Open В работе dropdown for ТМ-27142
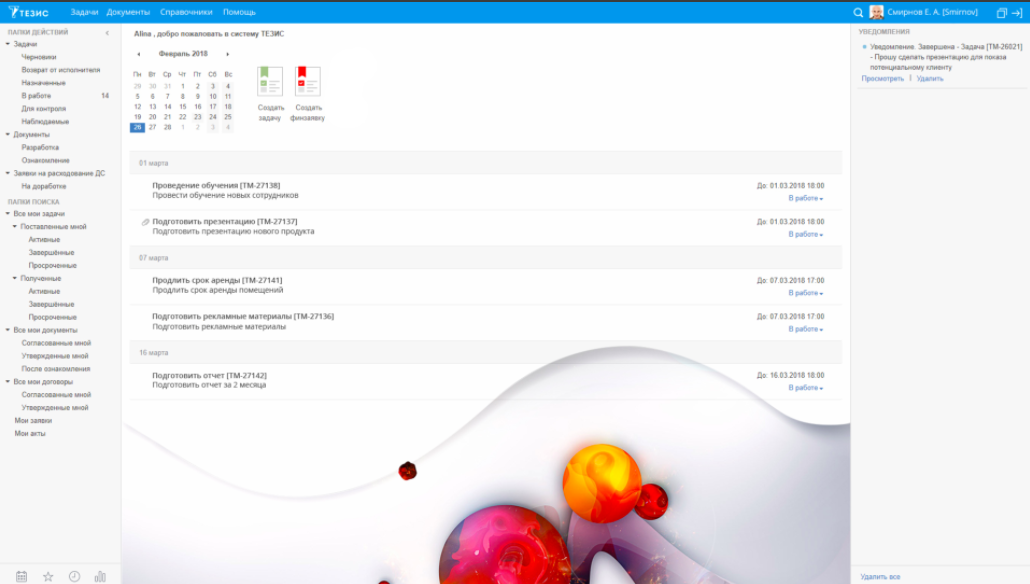 [x=805, y=388]
